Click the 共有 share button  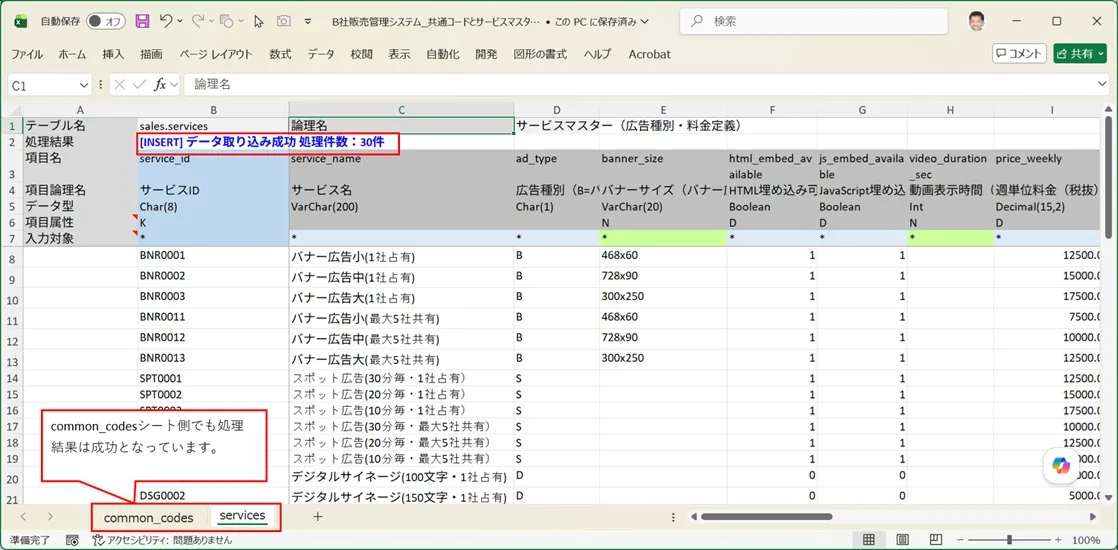click(x=1079, y=54)
